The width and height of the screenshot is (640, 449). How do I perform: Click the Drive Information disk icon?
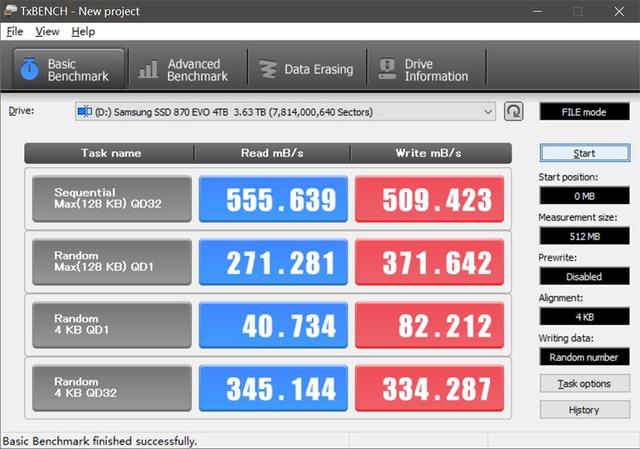point(387,69)
